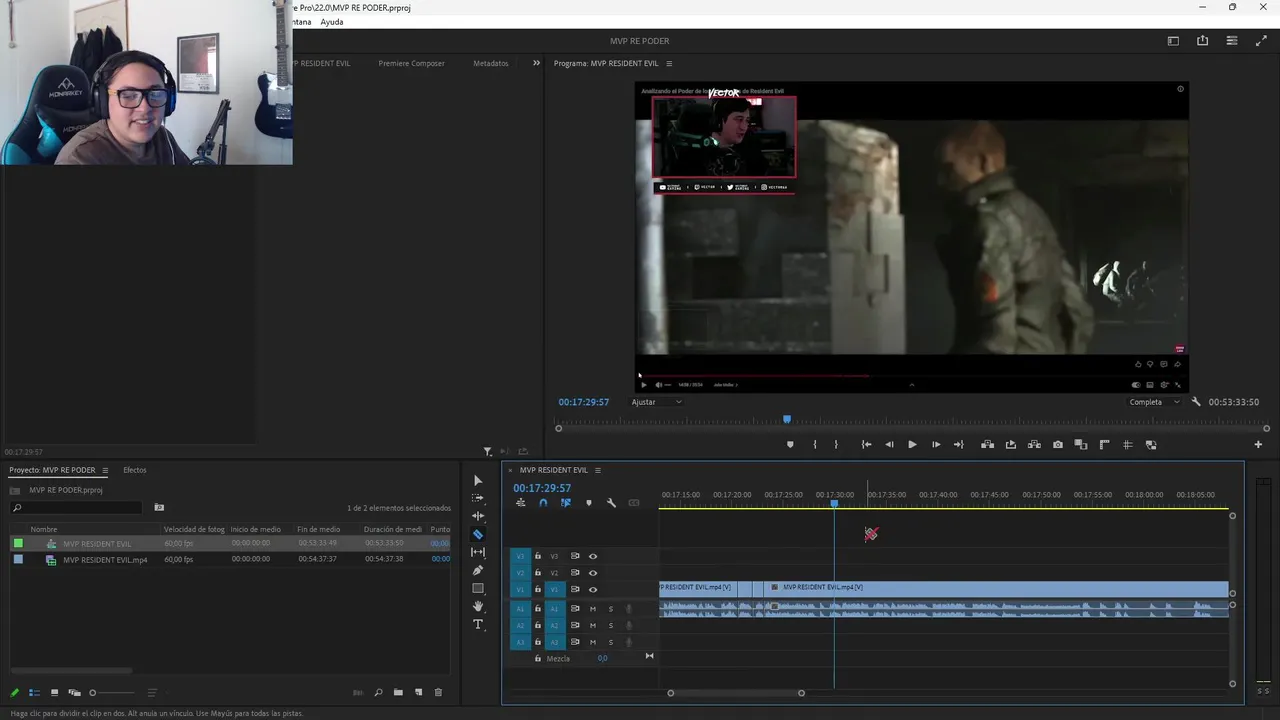Solo audio track A2

pos(611,626)
